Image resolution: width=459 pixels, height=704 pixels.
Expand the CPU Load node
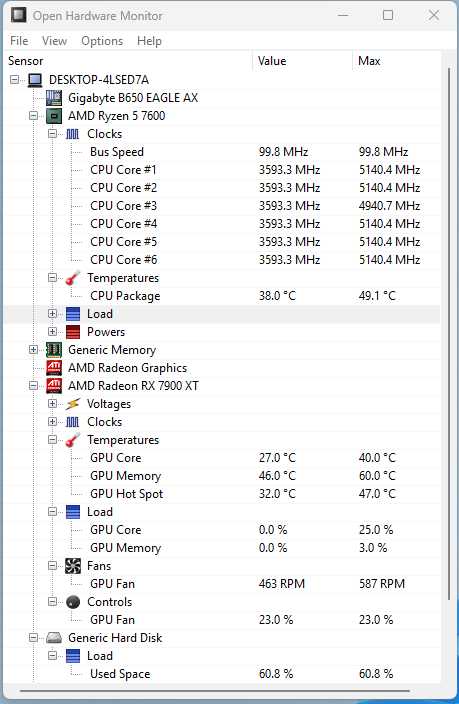pyautogui.click(x=53, y=314)
